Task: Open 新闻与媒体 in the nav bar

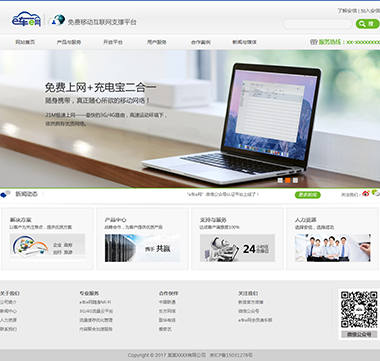Action: coord(244,42)
